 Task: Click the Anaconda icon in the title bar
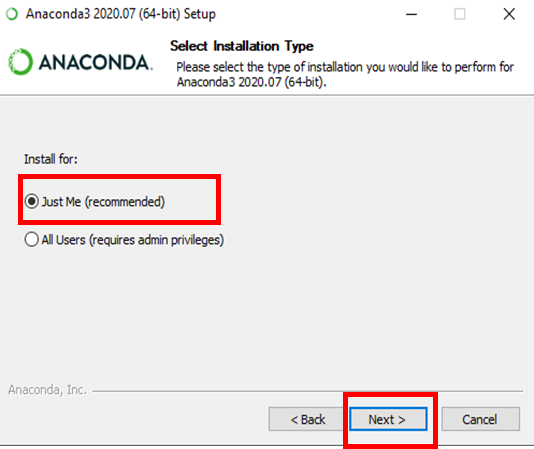coord(12,14)
